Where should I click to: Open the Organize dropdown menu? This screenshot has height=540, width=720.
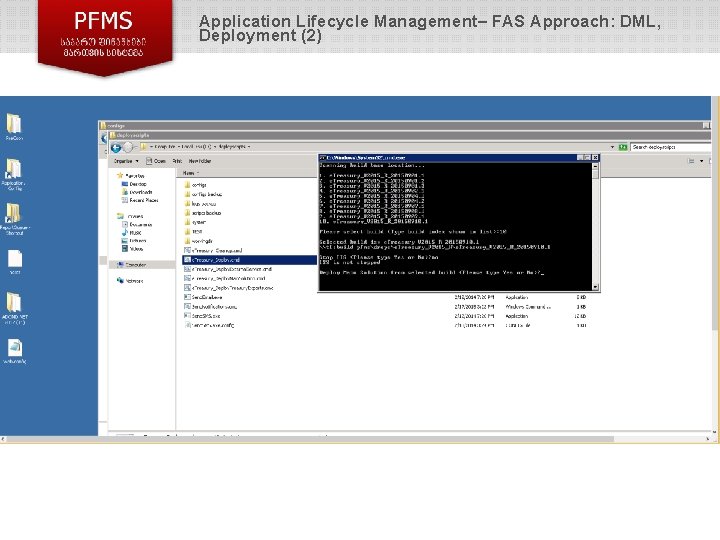coord(126,161)
